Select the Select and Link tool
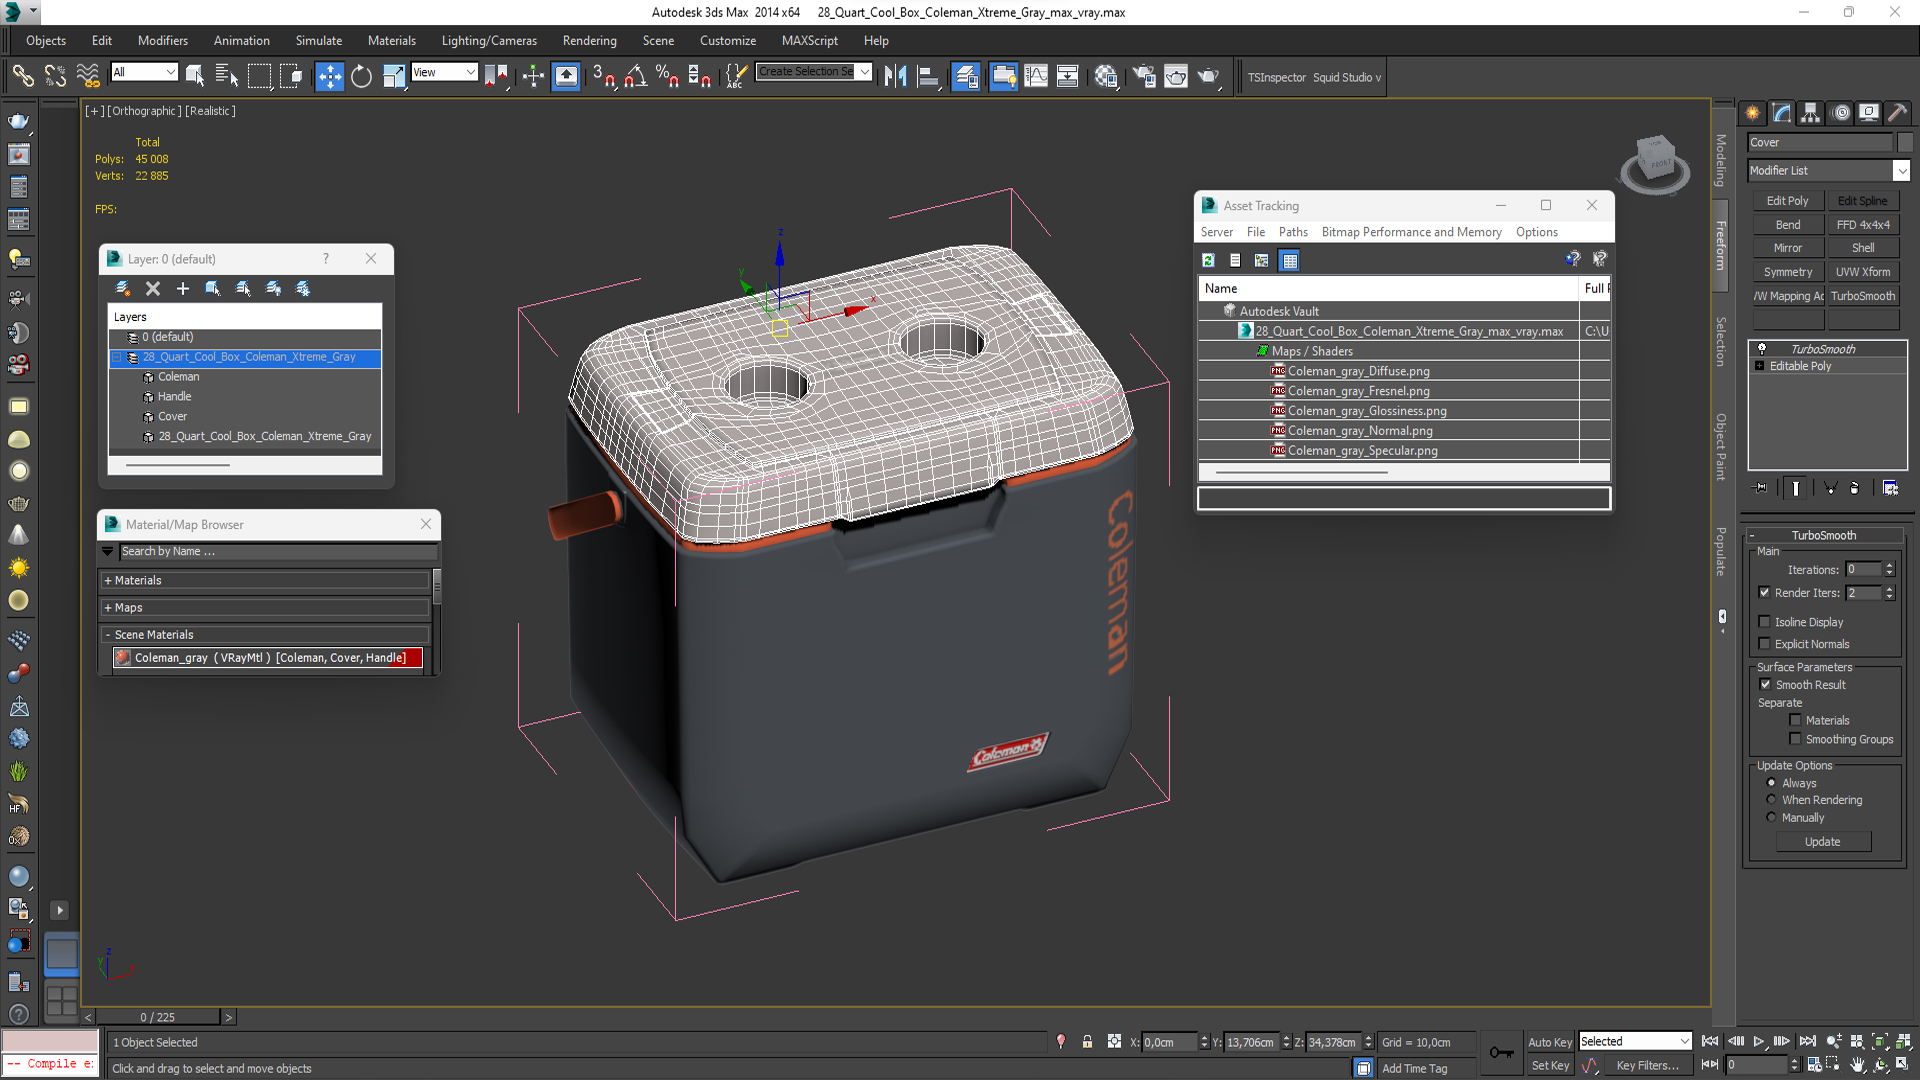This screenshot has width=1920, height=1080. pos(22,76)
